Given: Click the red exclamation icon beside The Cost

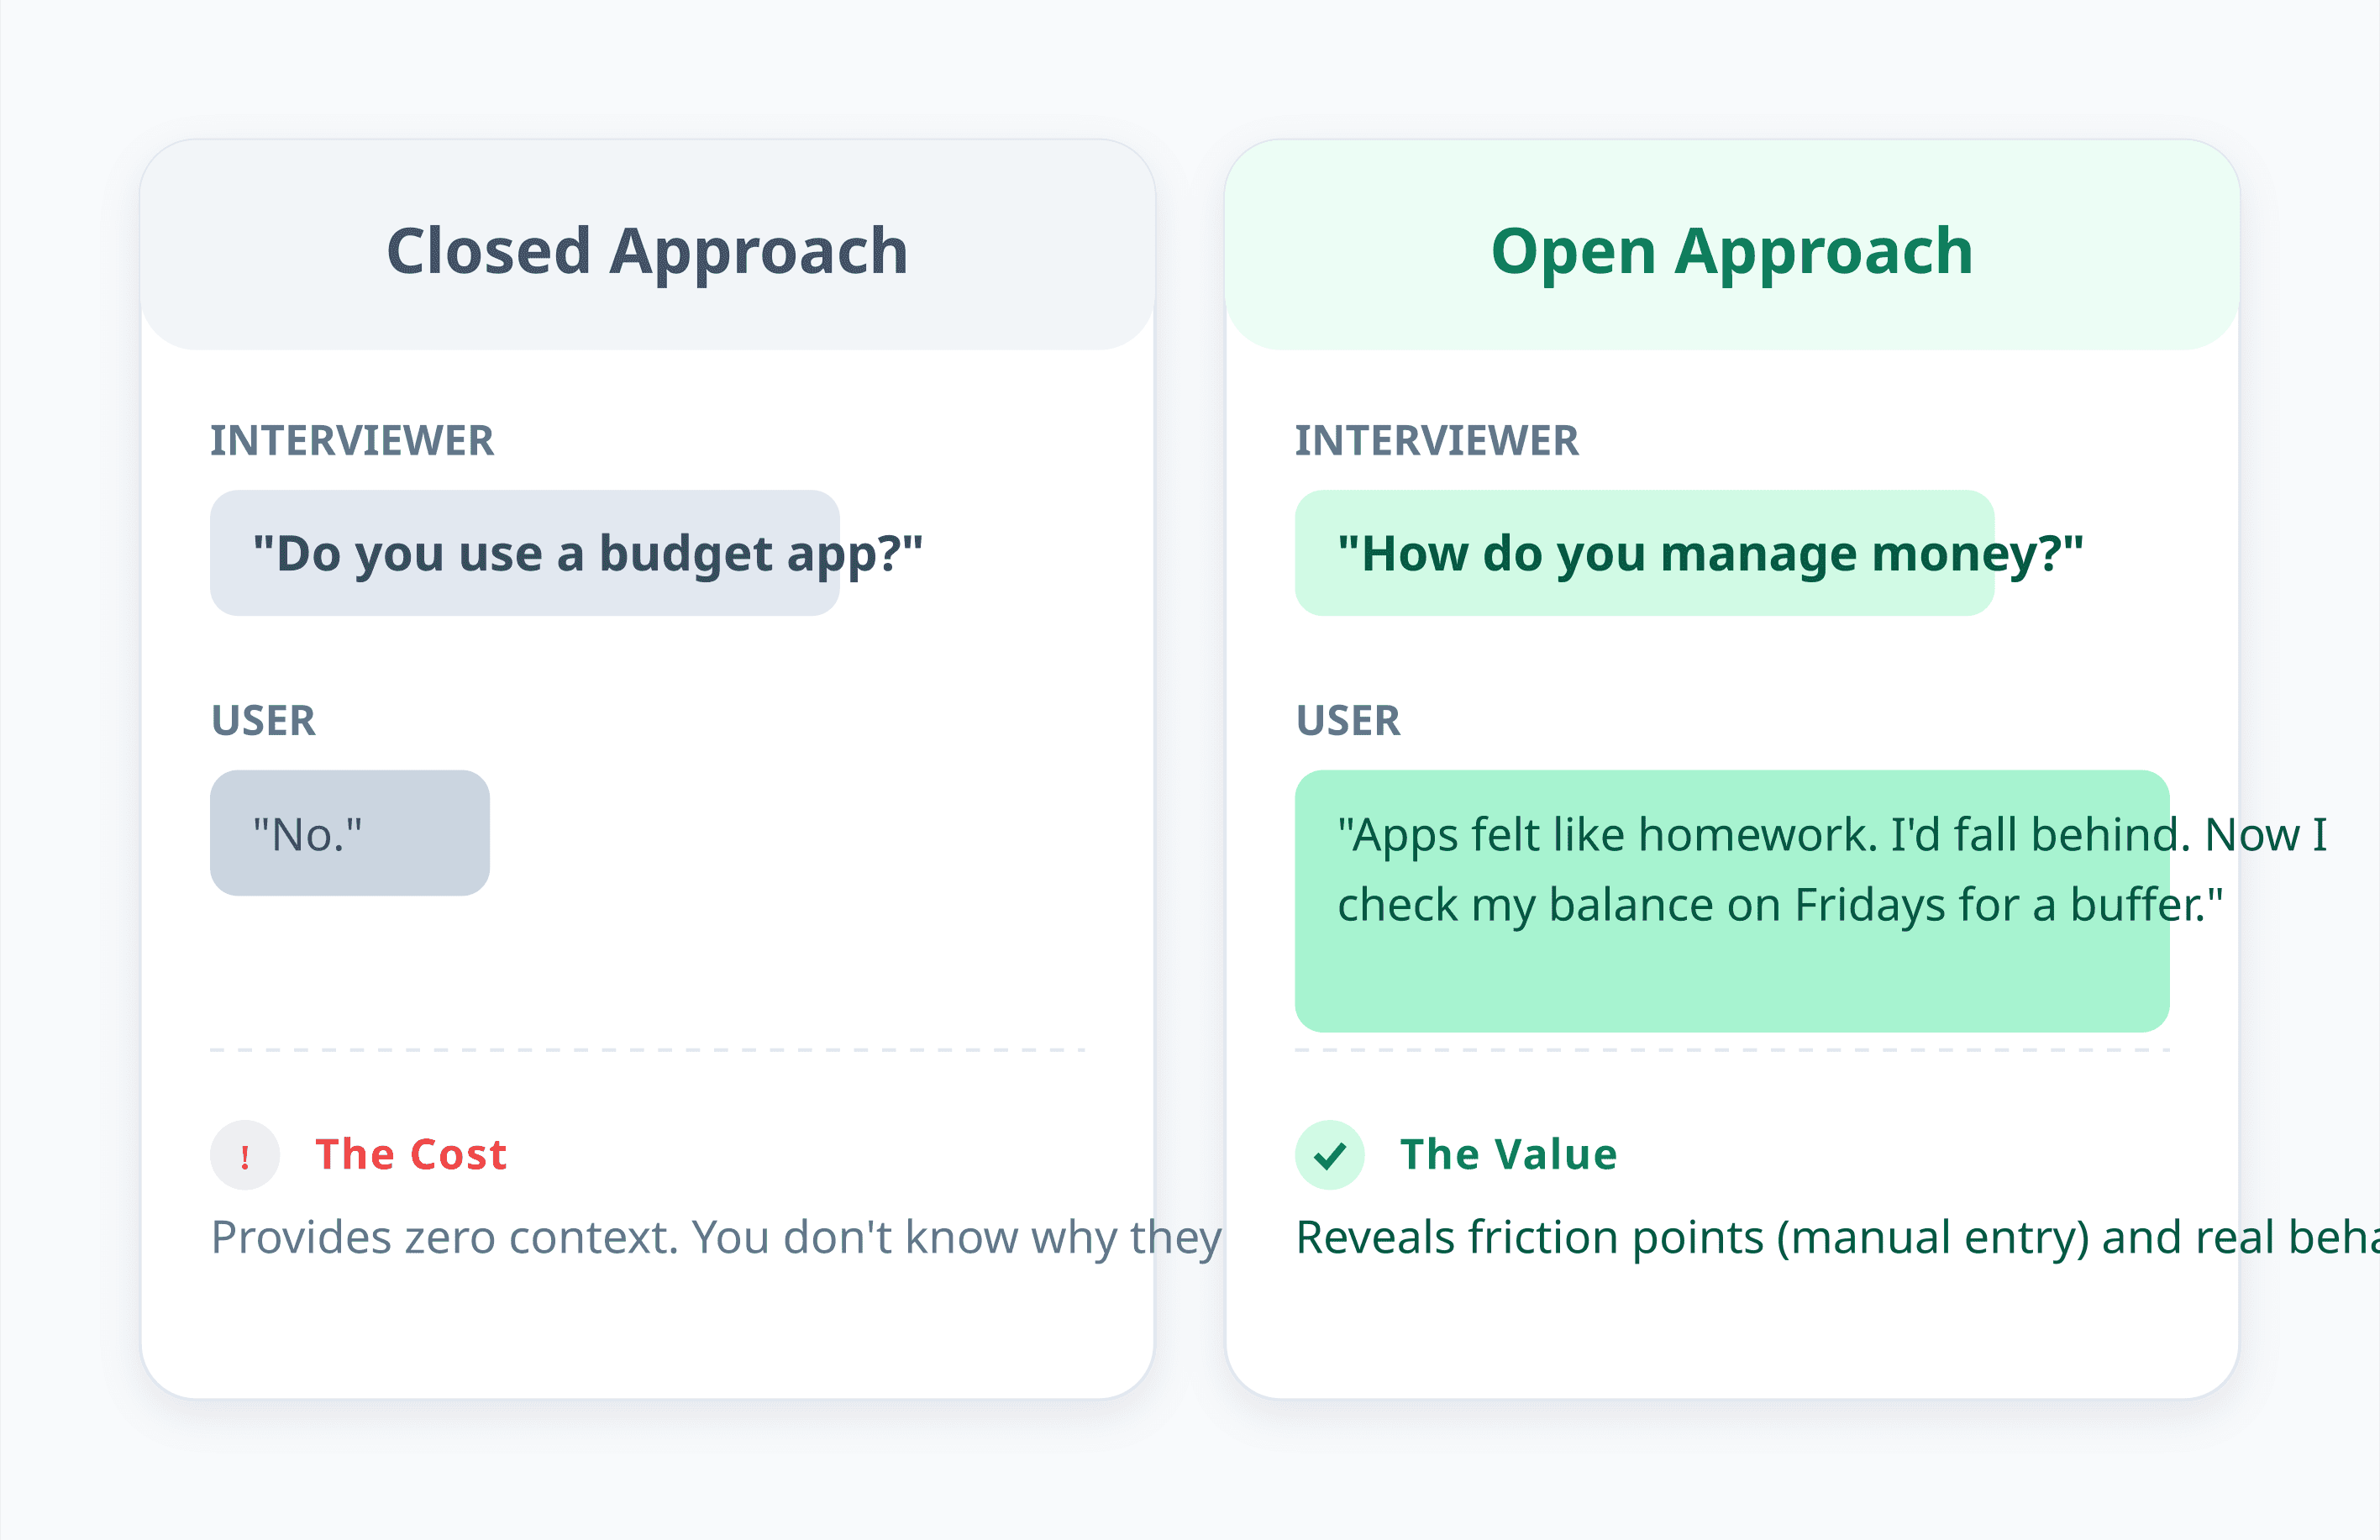Looking at the screenshot, I should coord(245,1155).
